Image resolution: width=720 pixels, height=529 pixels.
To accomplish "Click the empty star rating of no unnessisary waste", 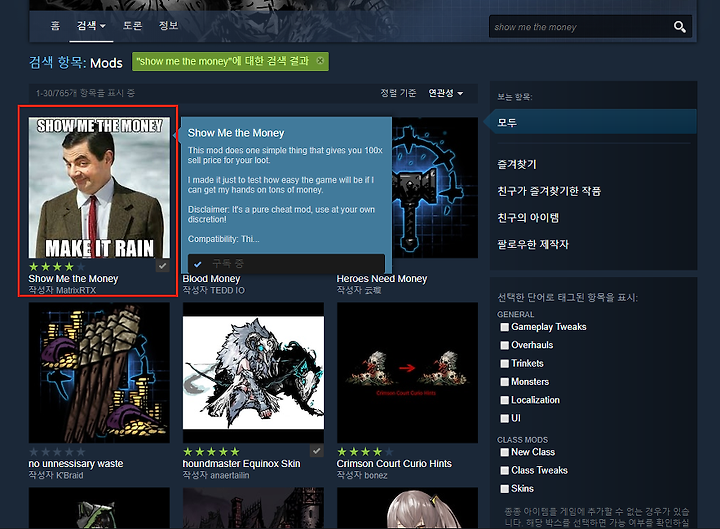I will tap(57, 452).
